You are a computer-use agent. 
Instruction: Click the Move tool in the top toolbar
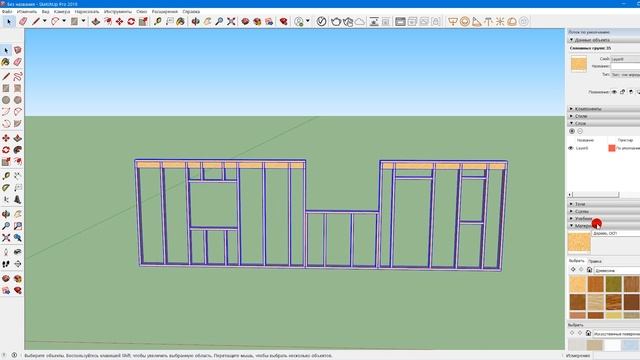pos(119,21)
